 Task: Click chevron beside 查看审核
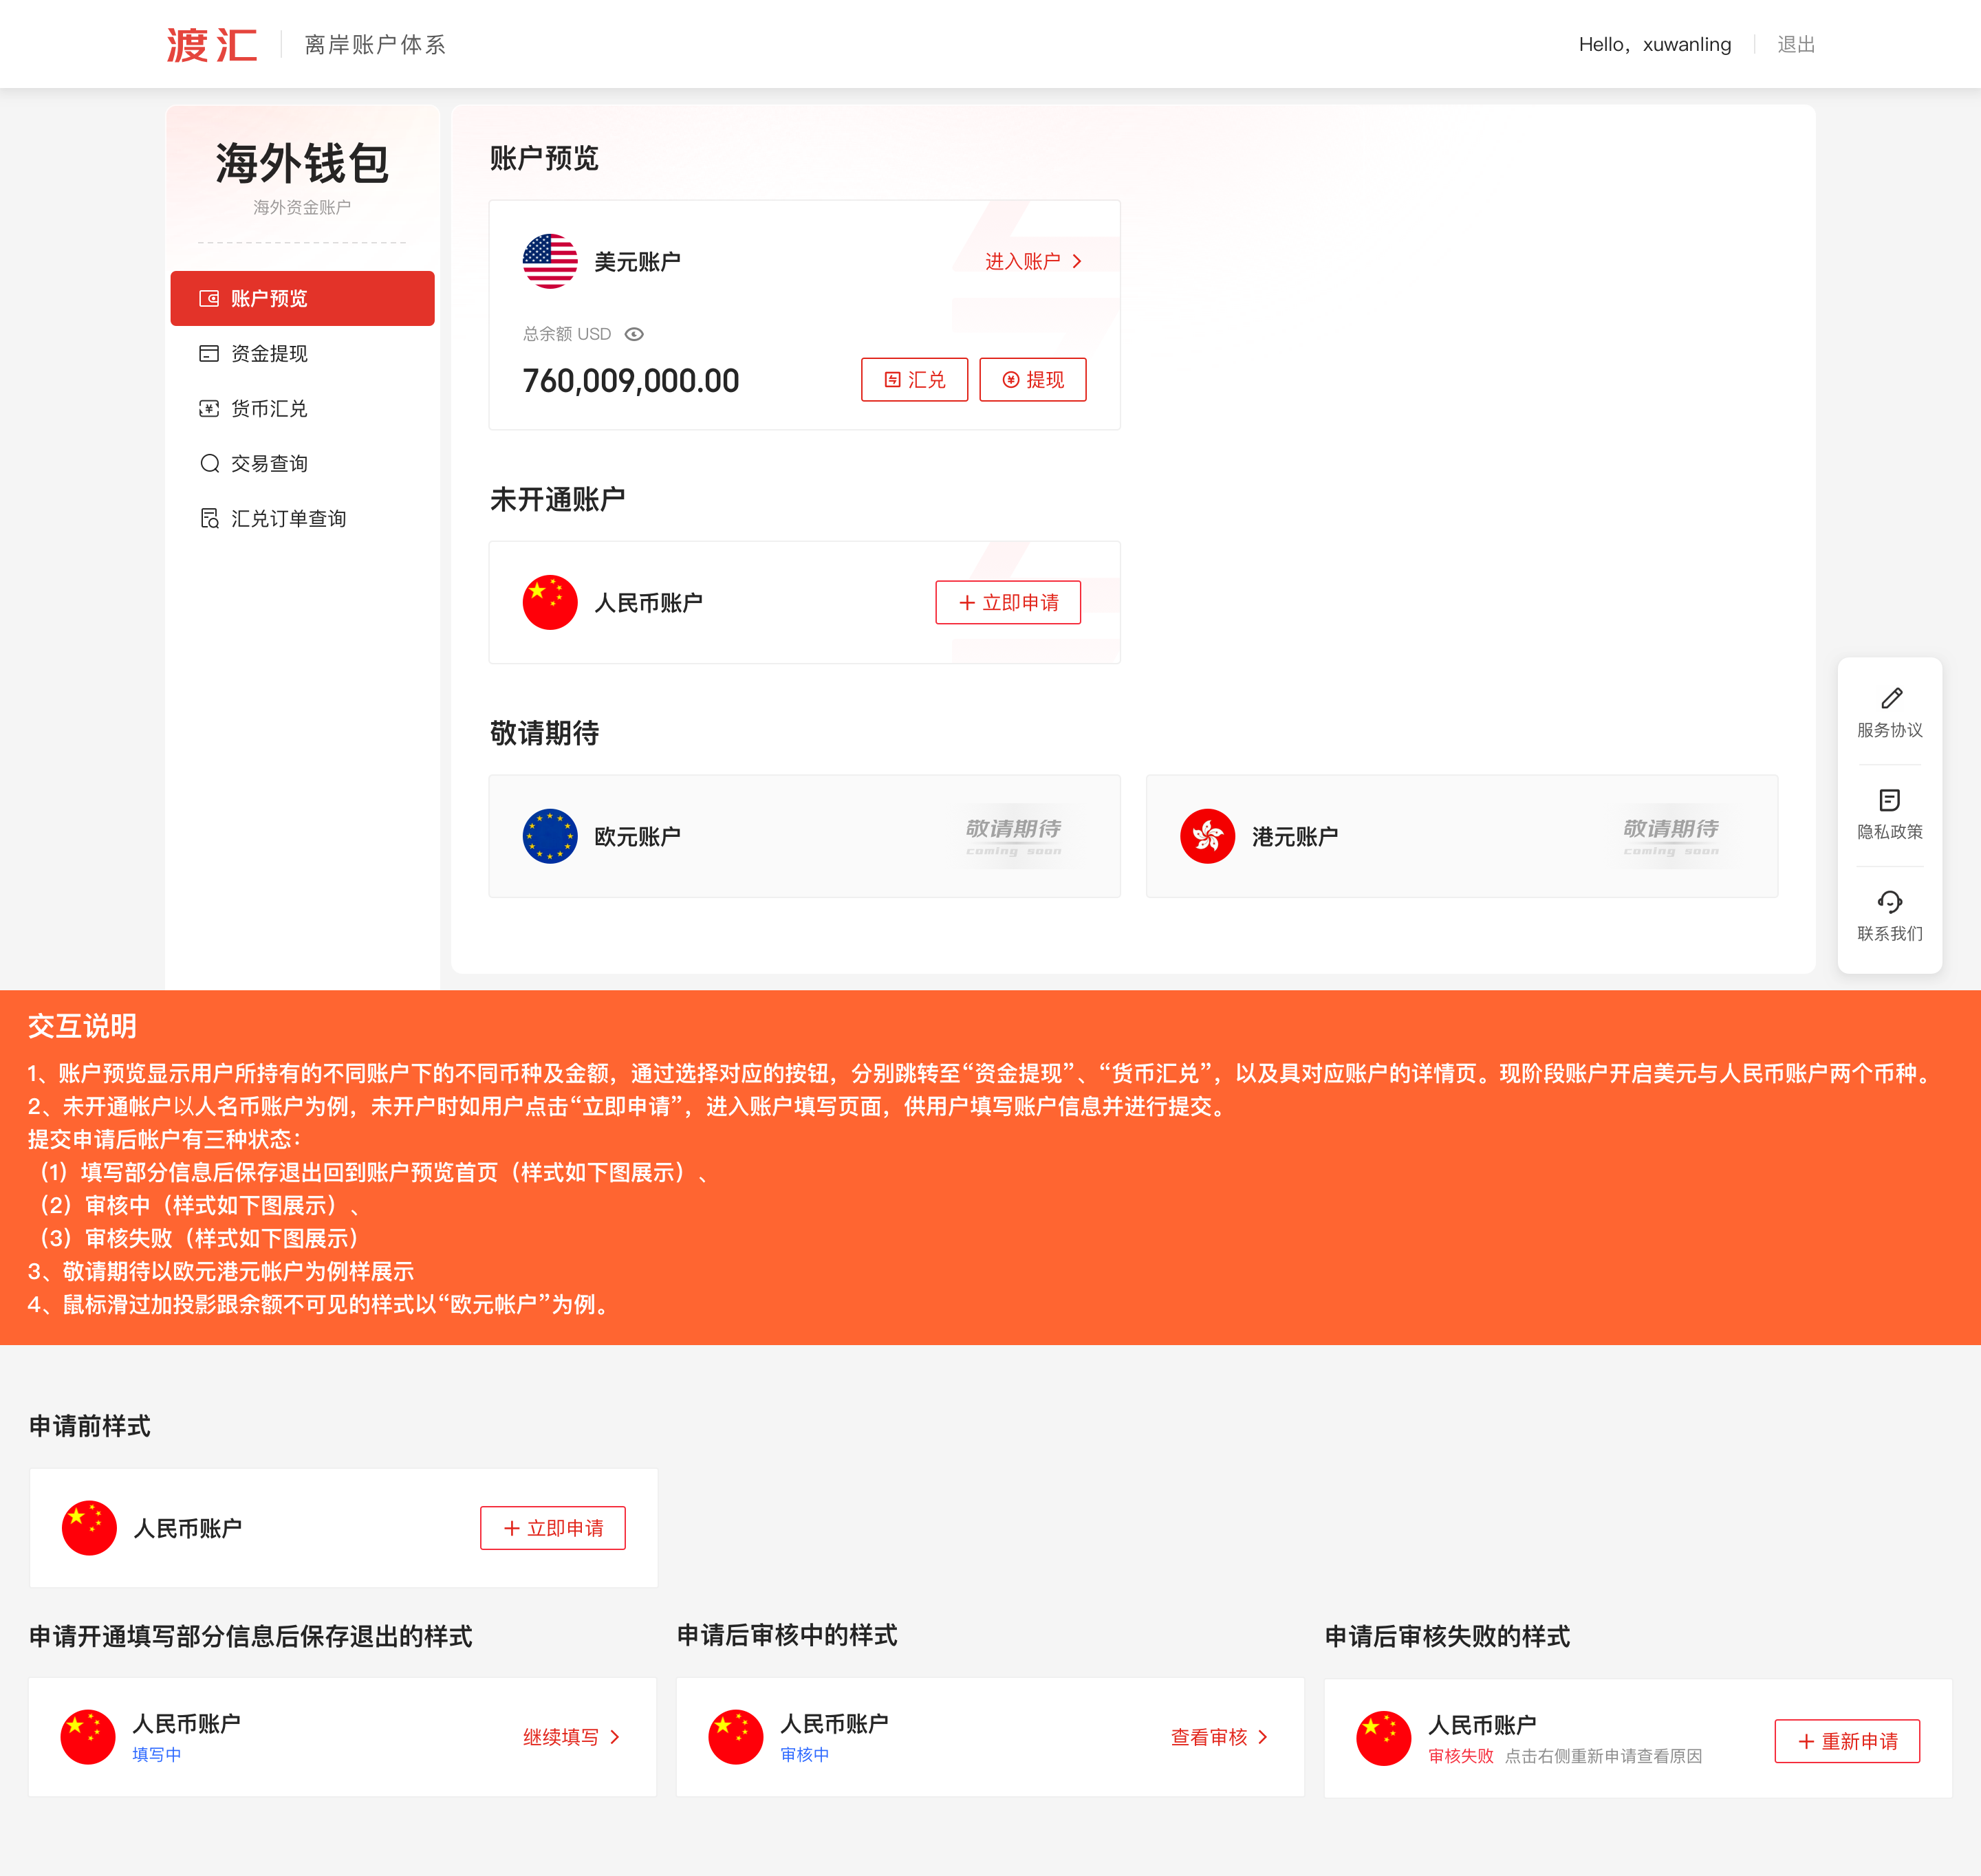pos(1263,1737)
